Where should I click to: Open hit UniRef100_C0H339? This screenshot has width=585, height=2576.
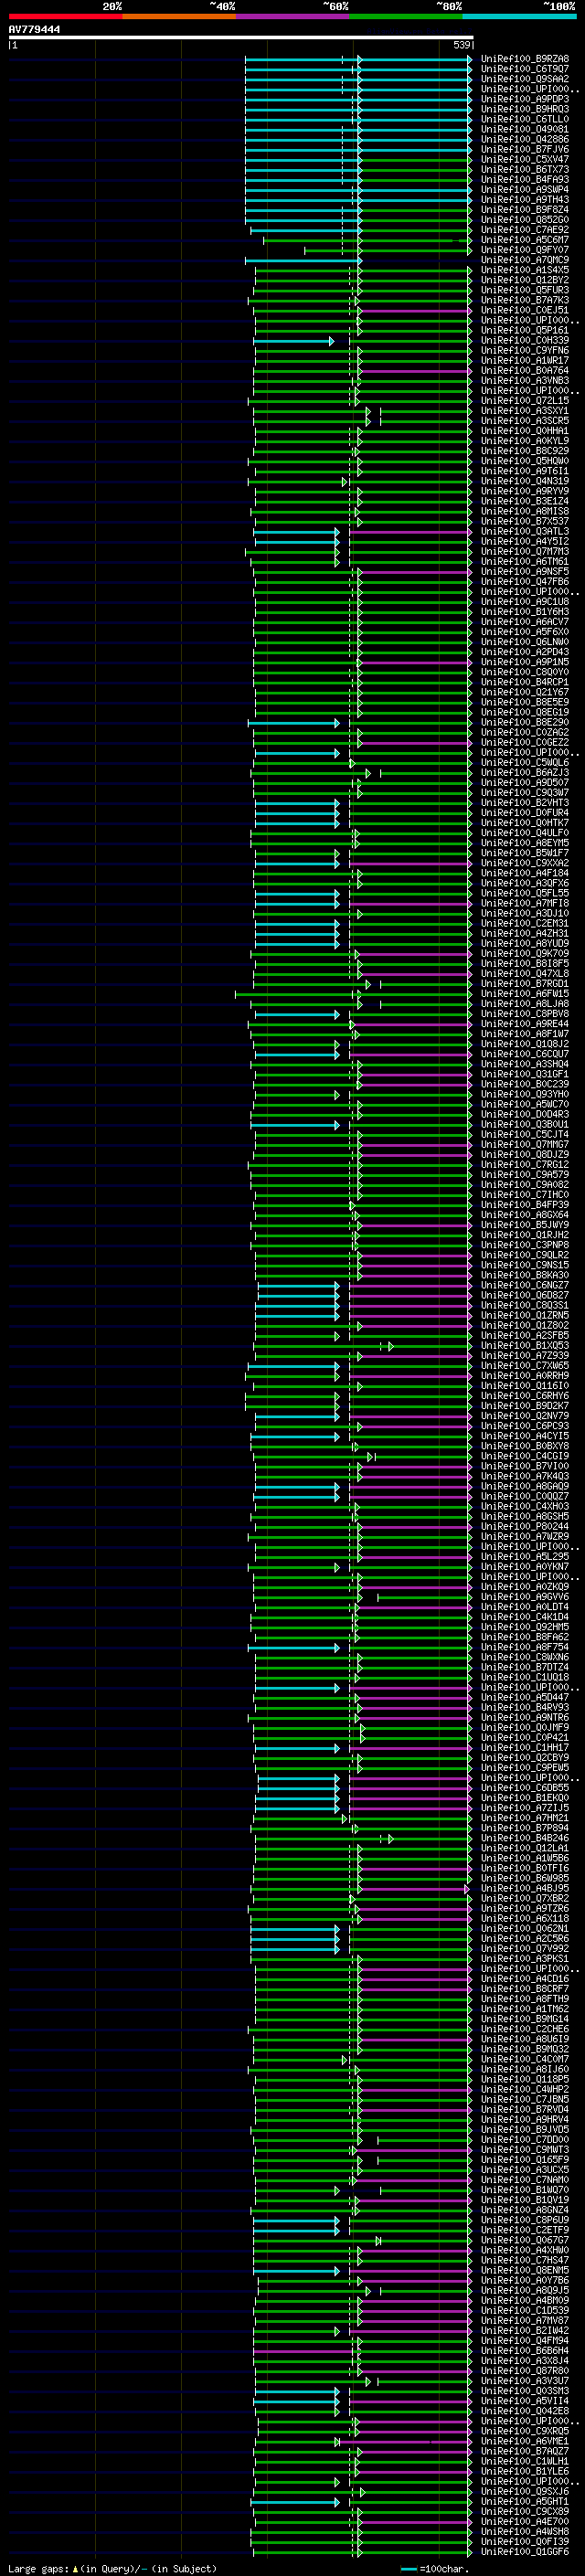pos(525,341)
